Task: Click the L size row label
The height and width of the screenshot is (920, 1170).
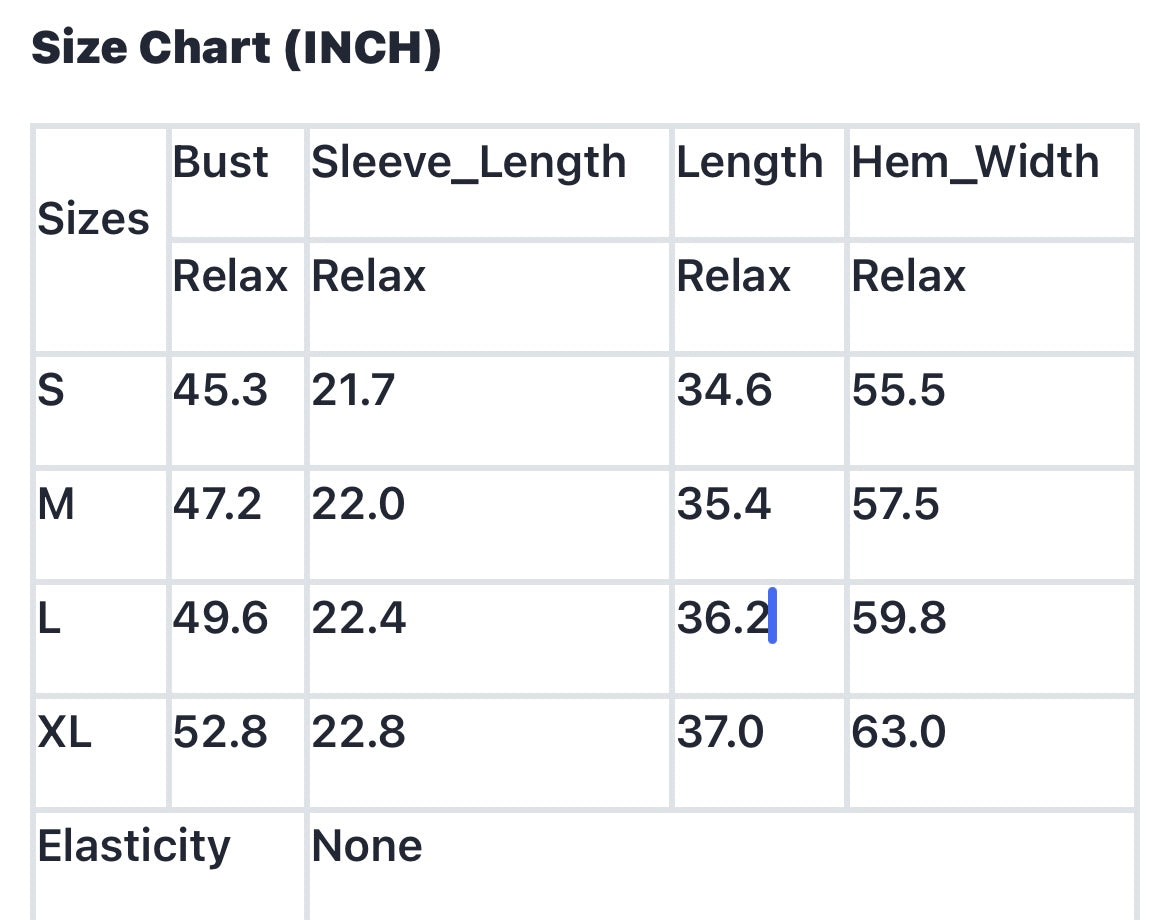Action: click(x=49, y=619)
